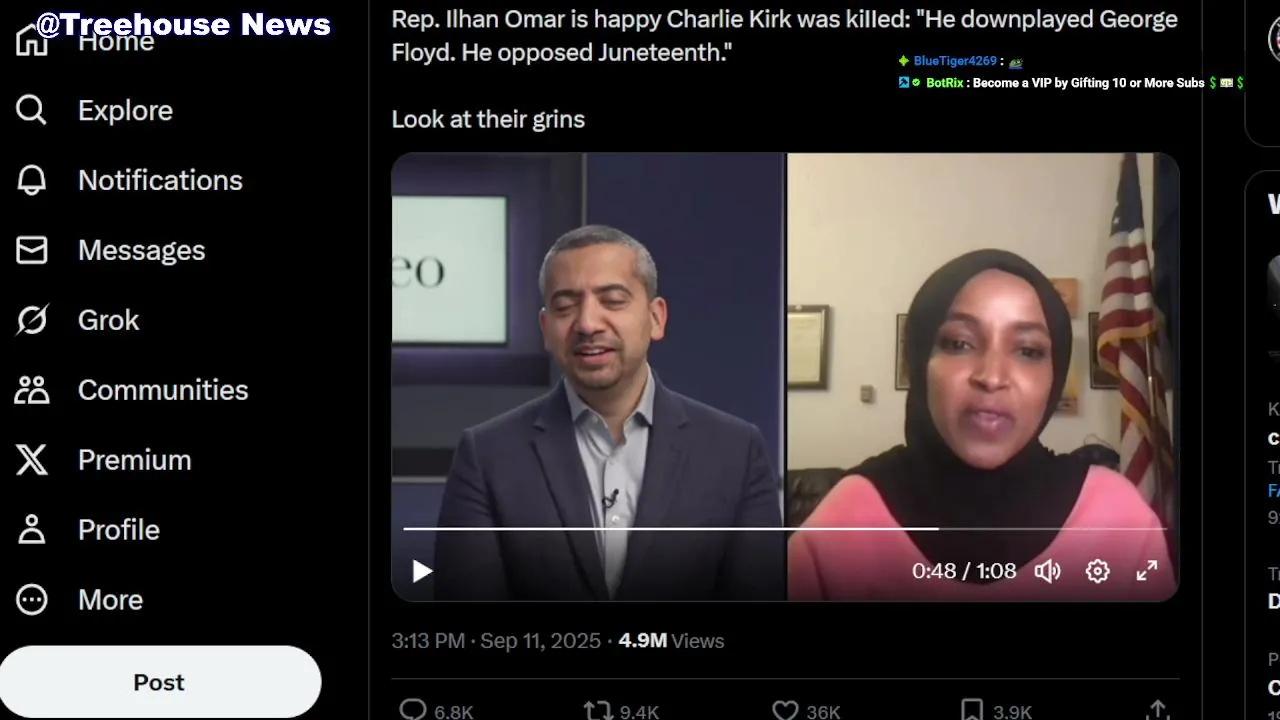Open the Communities section
1280x720 pixels.
131,390
